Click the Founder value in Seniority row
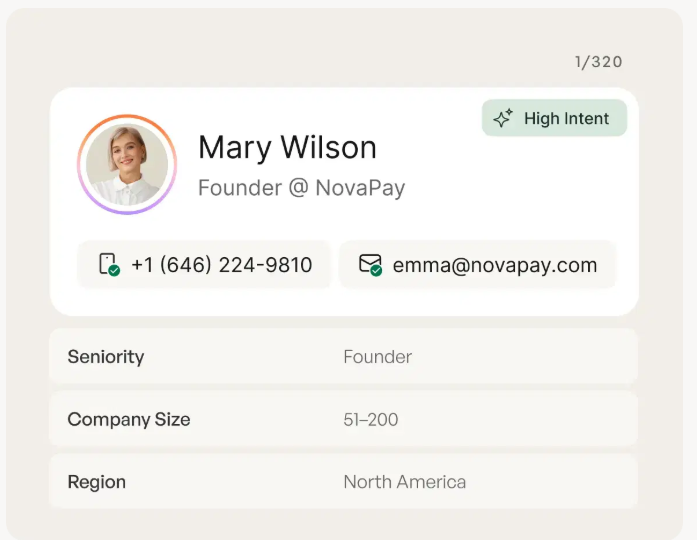 [x=377, y=357]
